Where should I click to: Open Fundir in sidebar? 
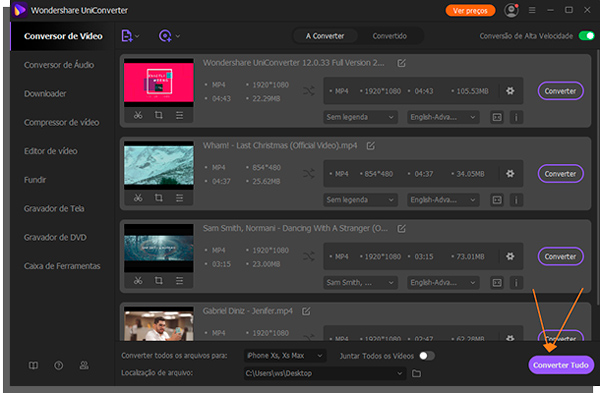35,180
